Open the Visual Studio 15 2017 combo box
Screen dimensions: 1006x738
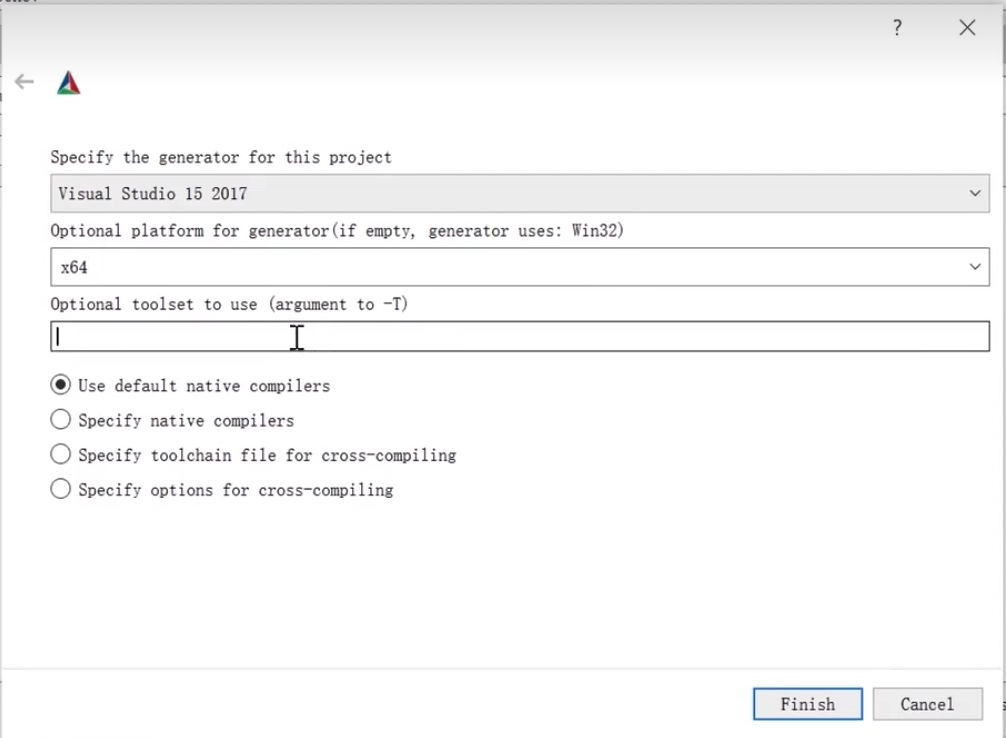coord(500,193)
